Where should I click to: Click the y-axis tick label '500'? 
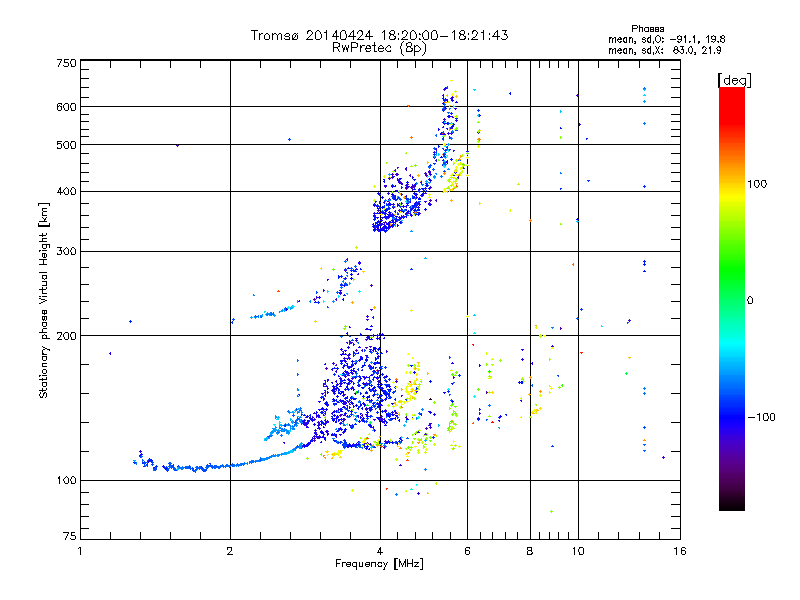(66, 145)
